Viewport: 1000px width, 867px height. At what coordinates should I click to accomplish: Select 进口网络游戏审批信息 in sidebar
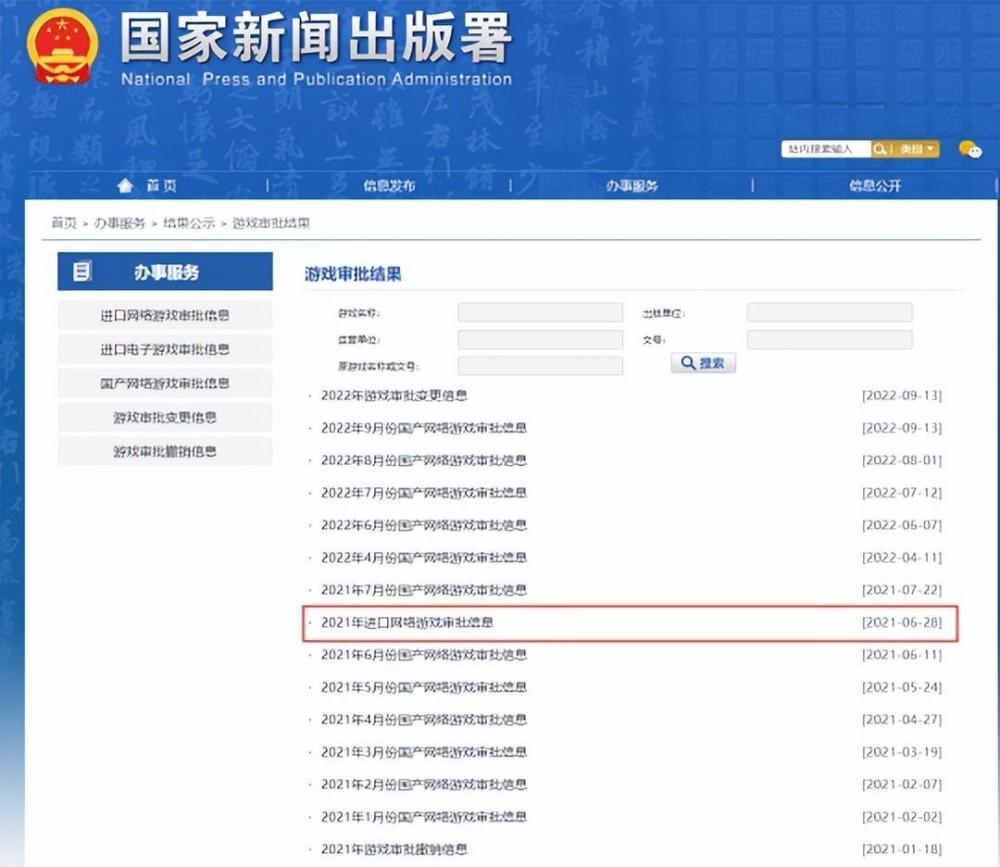[165, 315]
